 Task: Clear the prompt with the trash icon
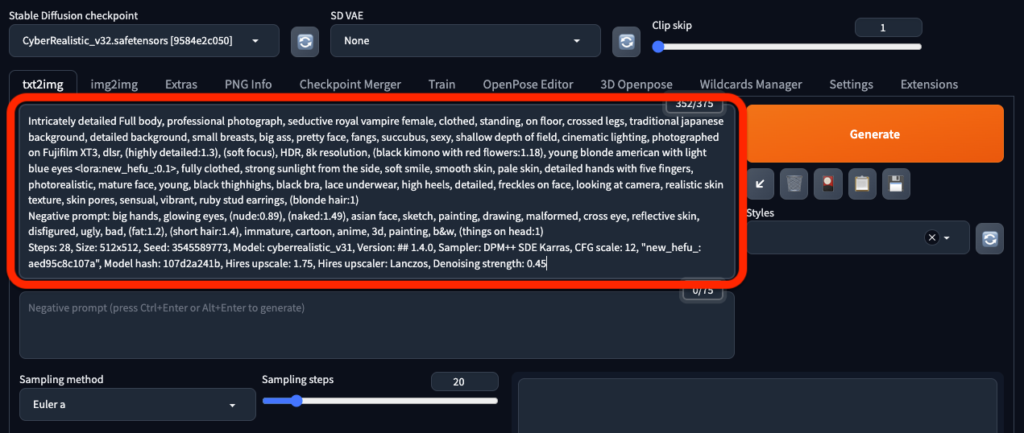(x=793, y=185)
